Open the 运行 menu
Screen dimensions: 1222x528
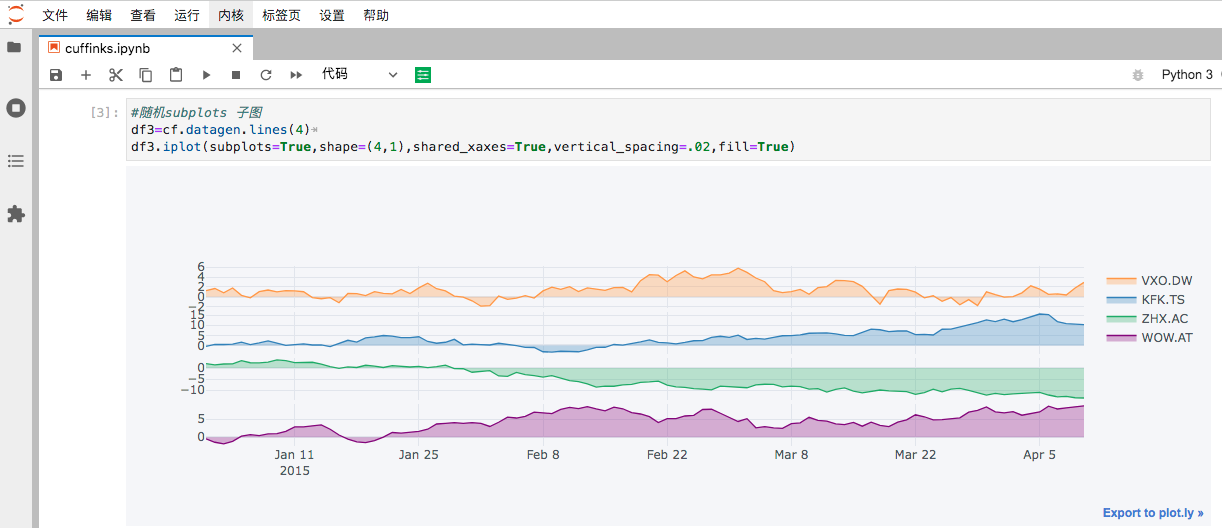[187, 15]
